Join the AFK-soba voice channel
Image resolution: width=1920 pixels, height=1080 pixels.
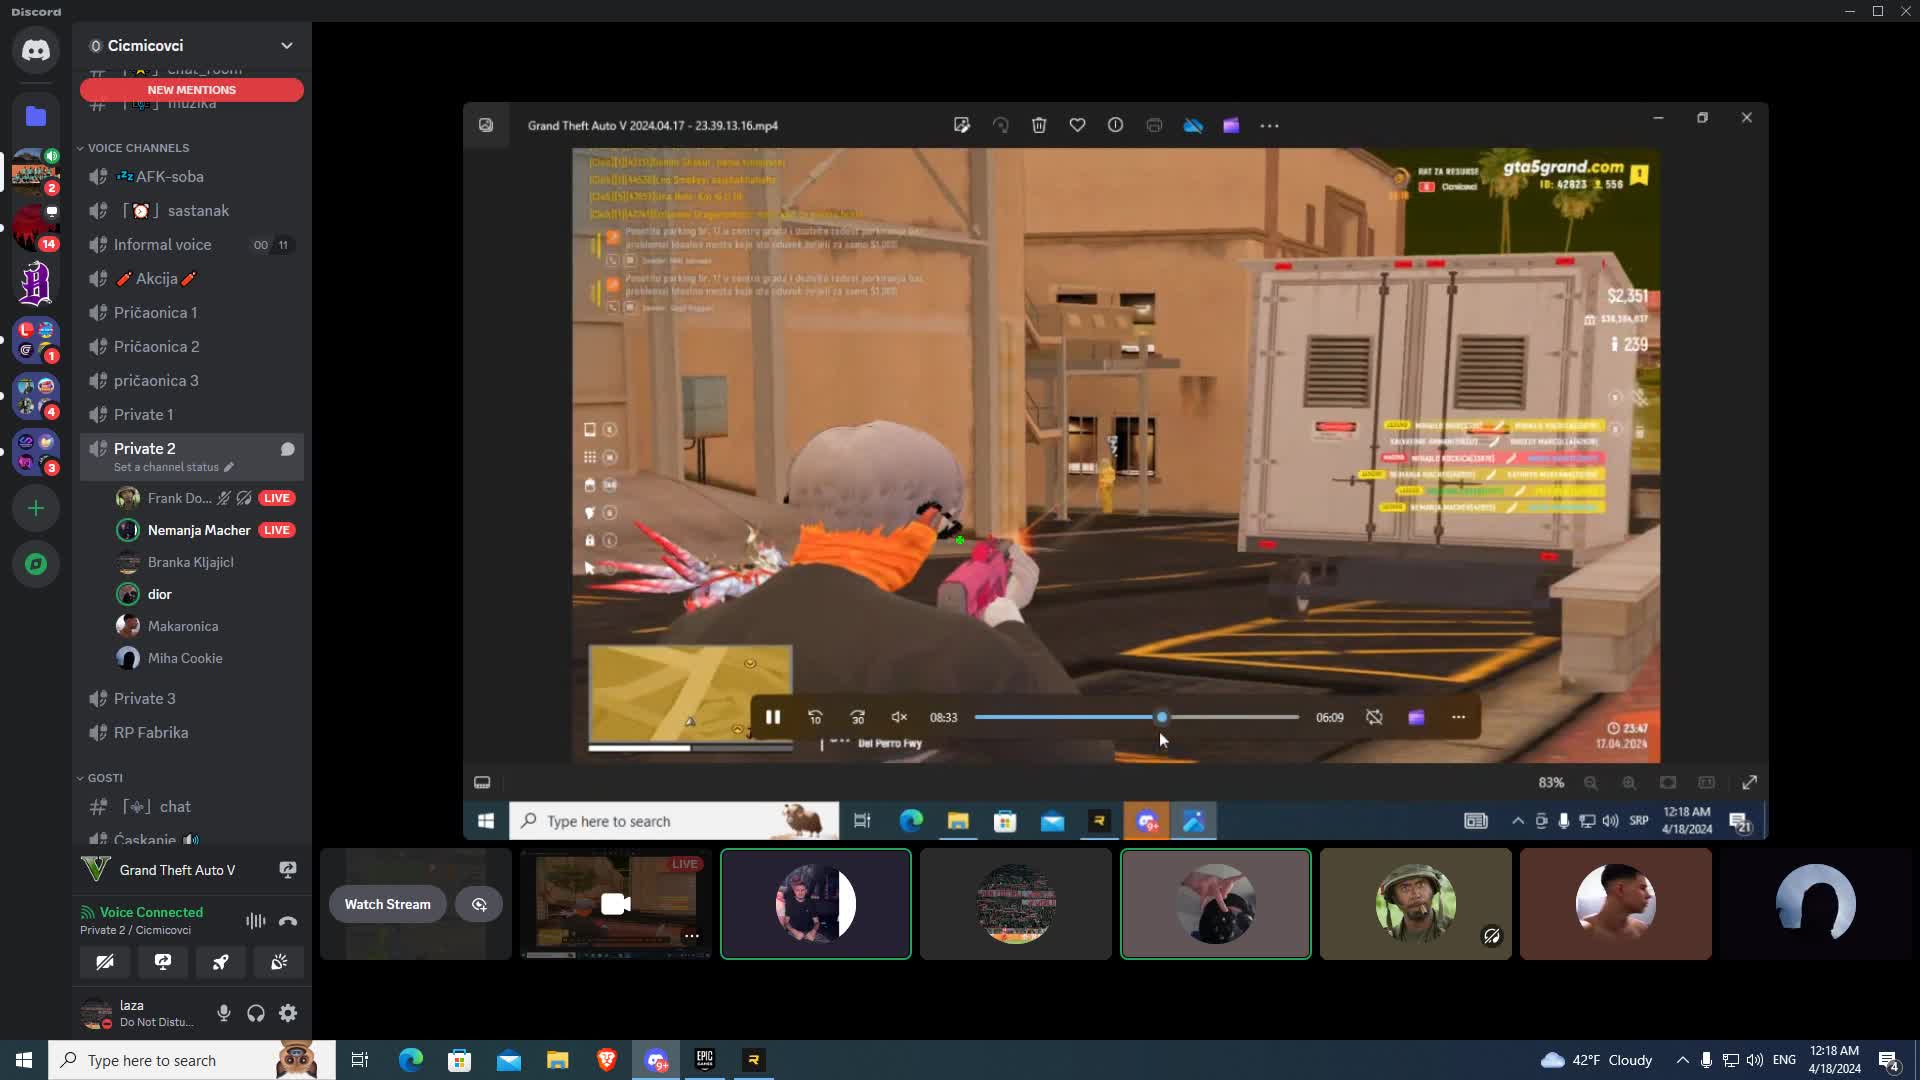point(191,176)
